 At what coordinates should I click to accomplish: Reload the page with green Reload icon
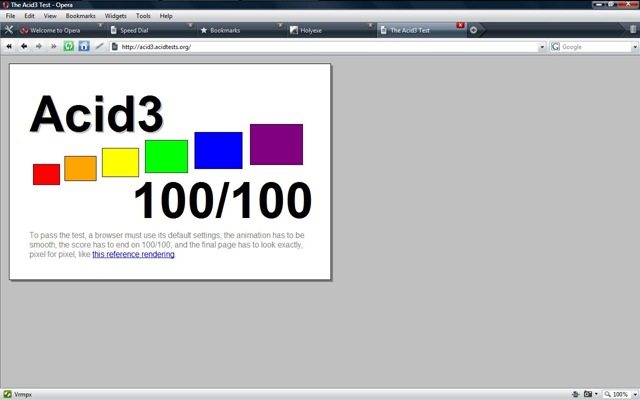[69, 46]
